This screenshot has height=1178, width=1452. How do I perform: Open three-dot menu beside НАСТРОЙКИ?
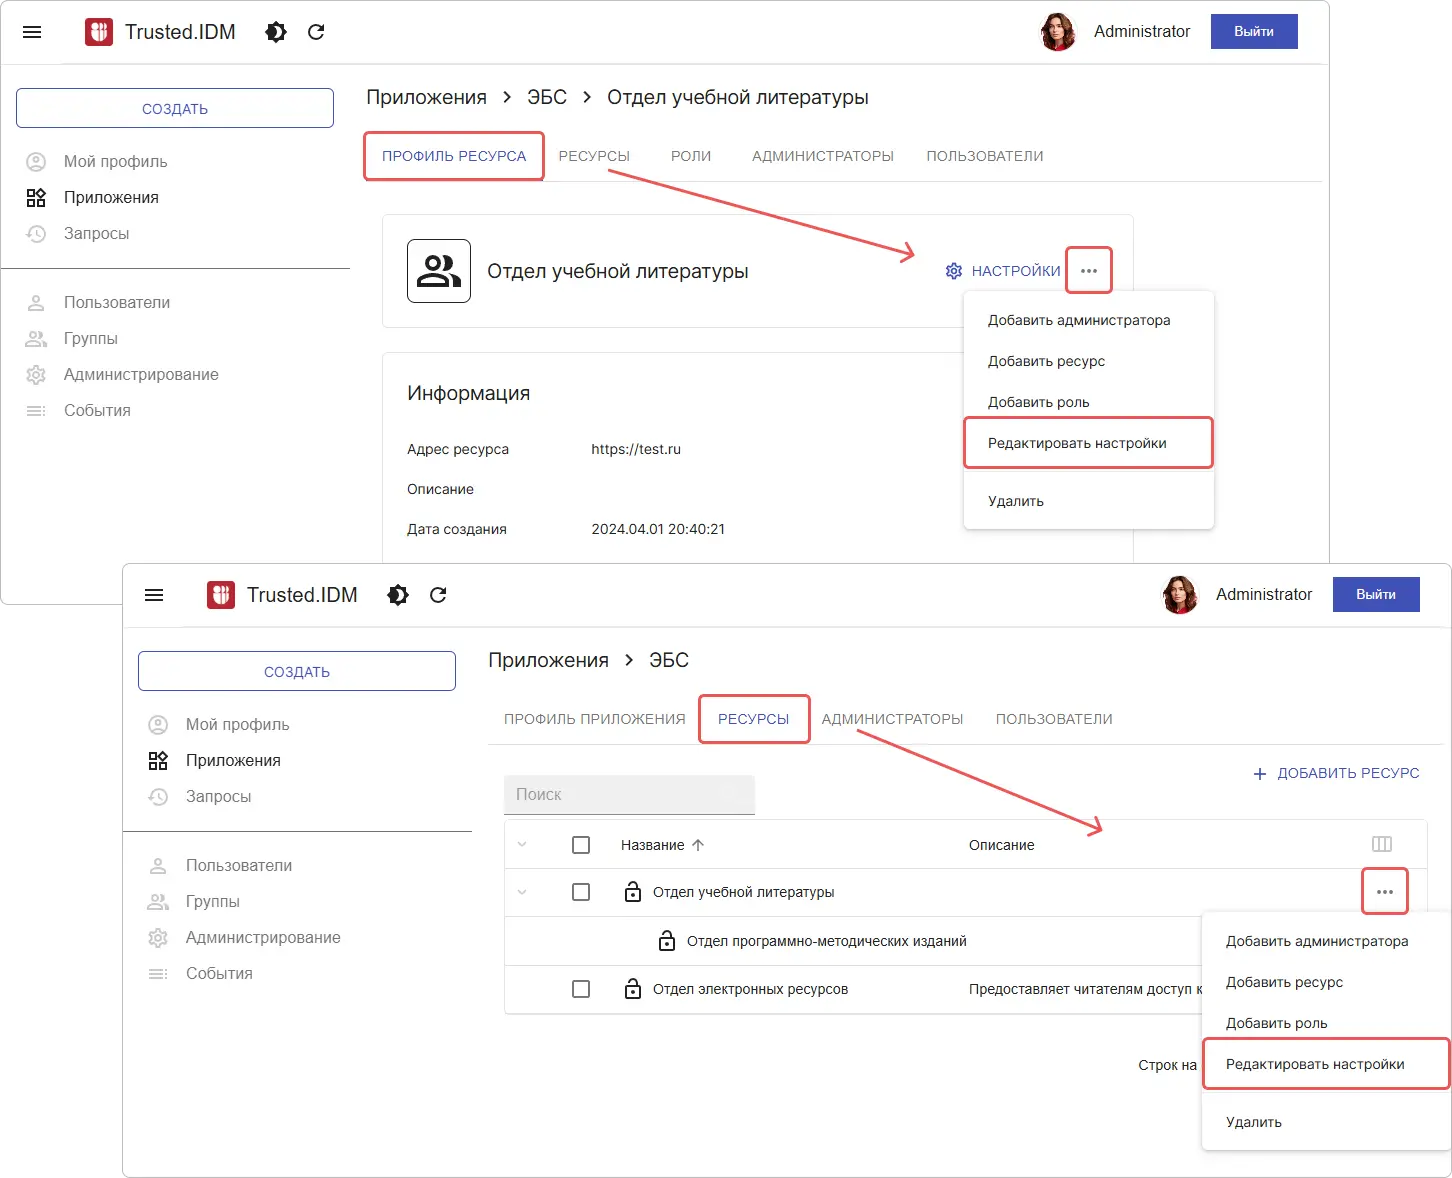(1089, 271)
